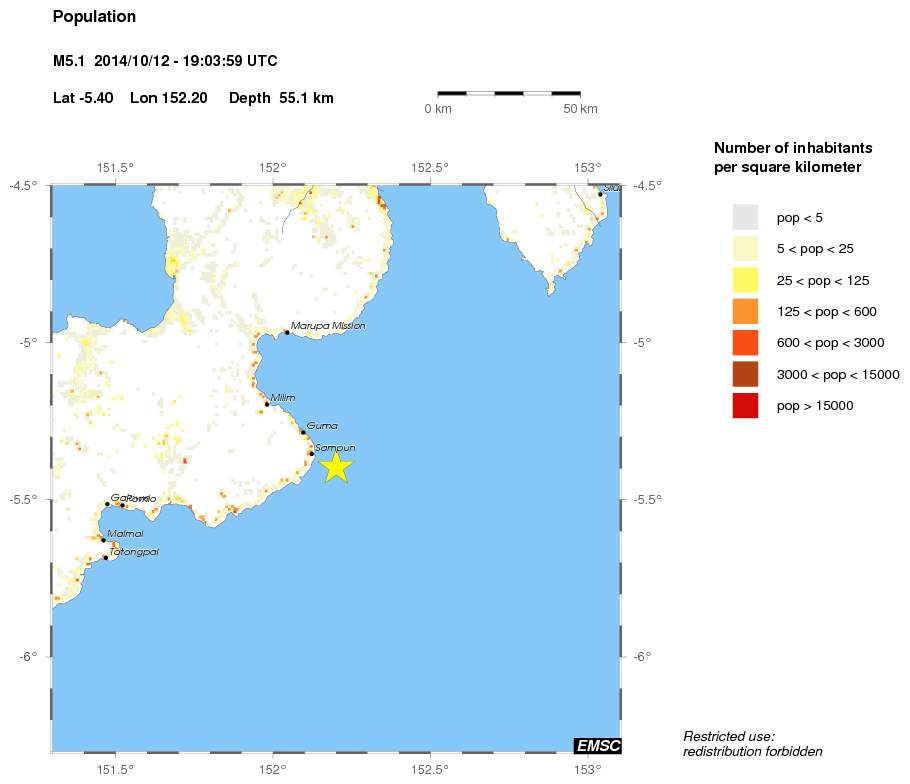Viewport: 910px width, 784px height.
Task: Click the Totongpal location dot
Action: 105,558
